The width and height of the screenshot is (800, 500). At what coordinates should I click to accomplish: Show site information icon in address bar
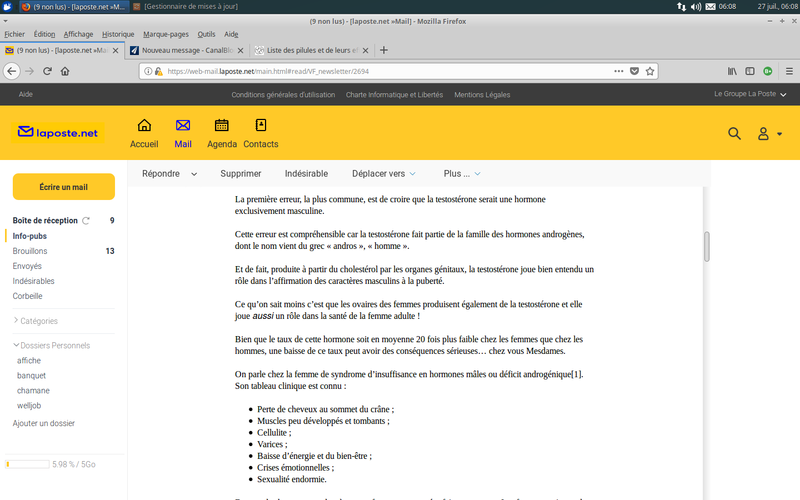148,71
